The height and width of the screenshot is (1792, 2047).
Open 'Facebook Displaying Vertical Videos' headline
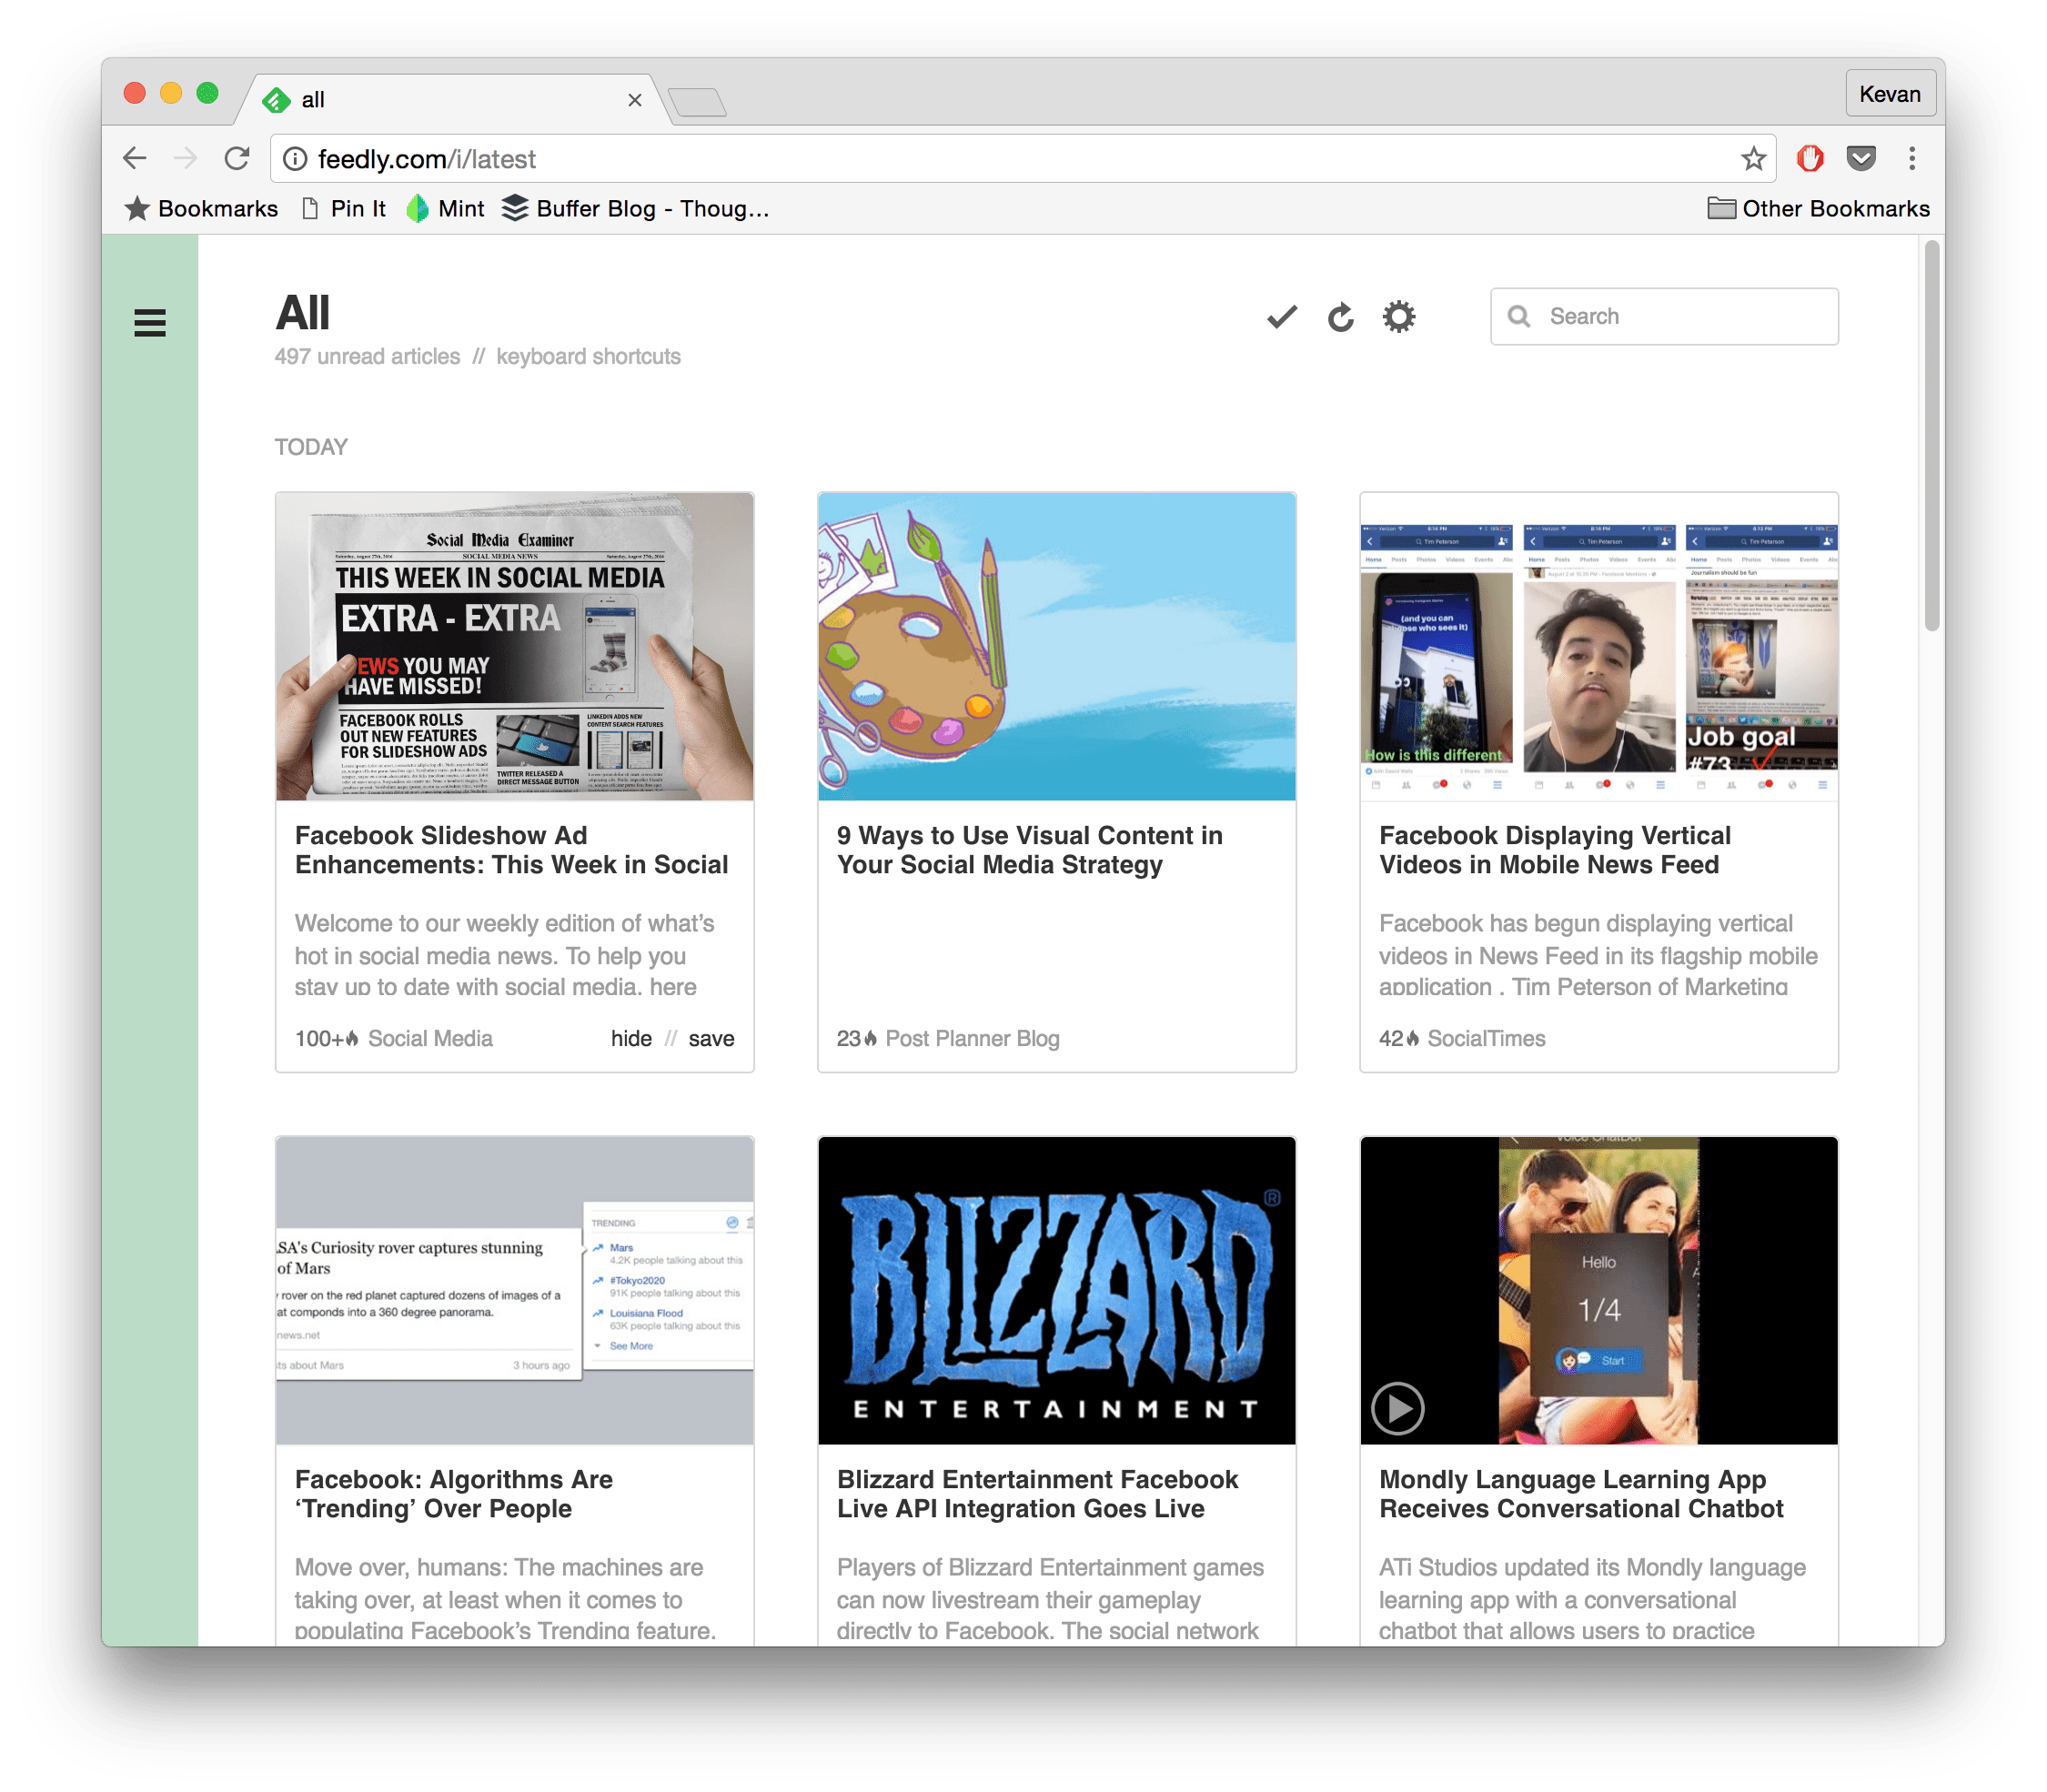tap(1554, 849)
